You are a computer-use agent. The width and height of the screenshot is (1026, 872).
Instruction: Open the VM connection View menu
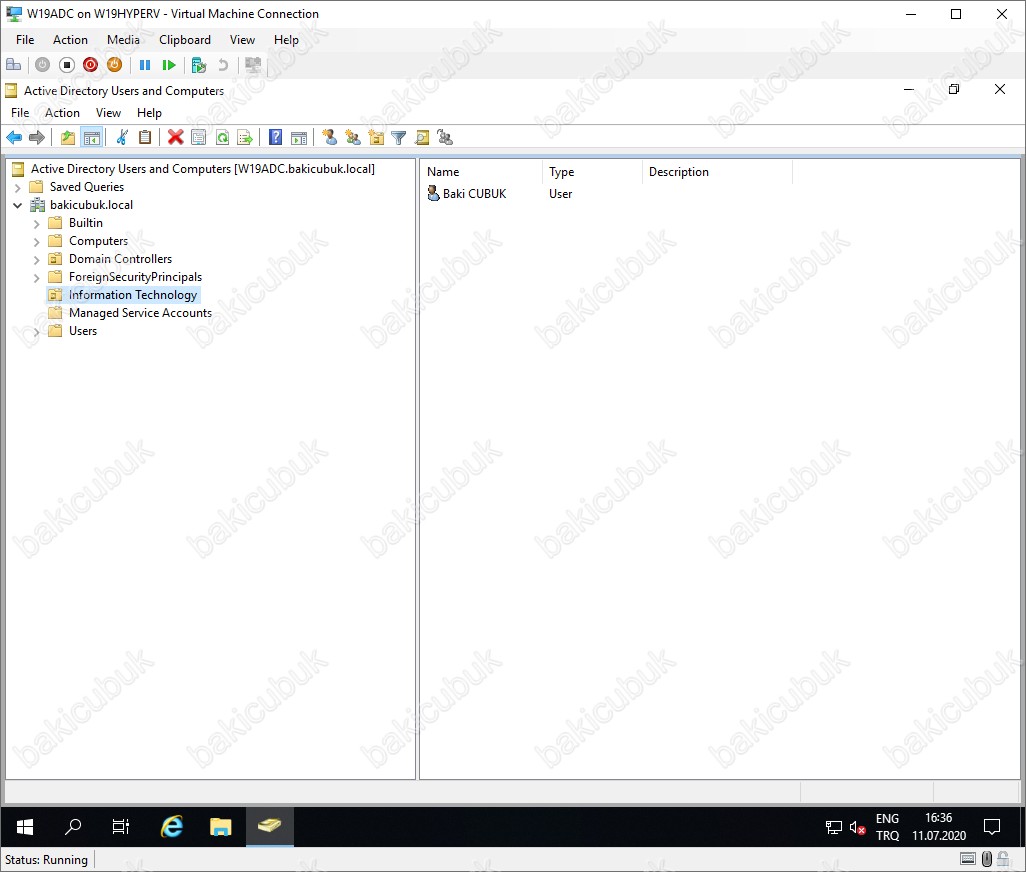click(242, 40)
